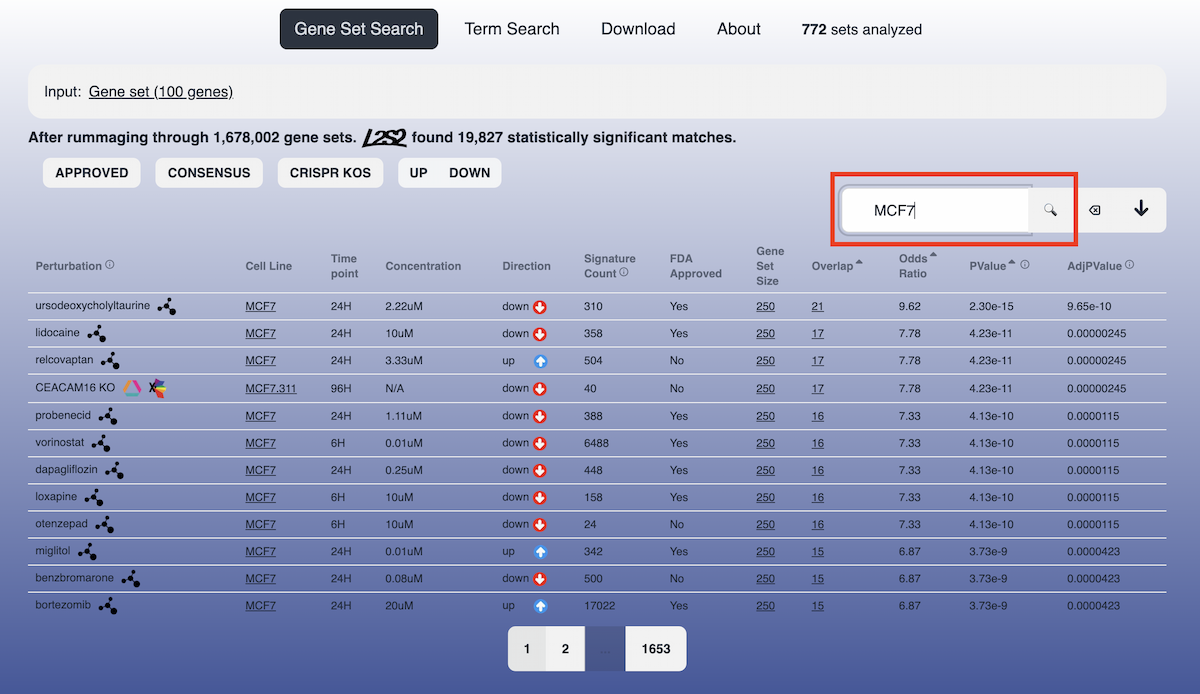The height and width of the screenshot is (694, 1200).
Task: Filter results by UP direction
Action: point(418,173)
